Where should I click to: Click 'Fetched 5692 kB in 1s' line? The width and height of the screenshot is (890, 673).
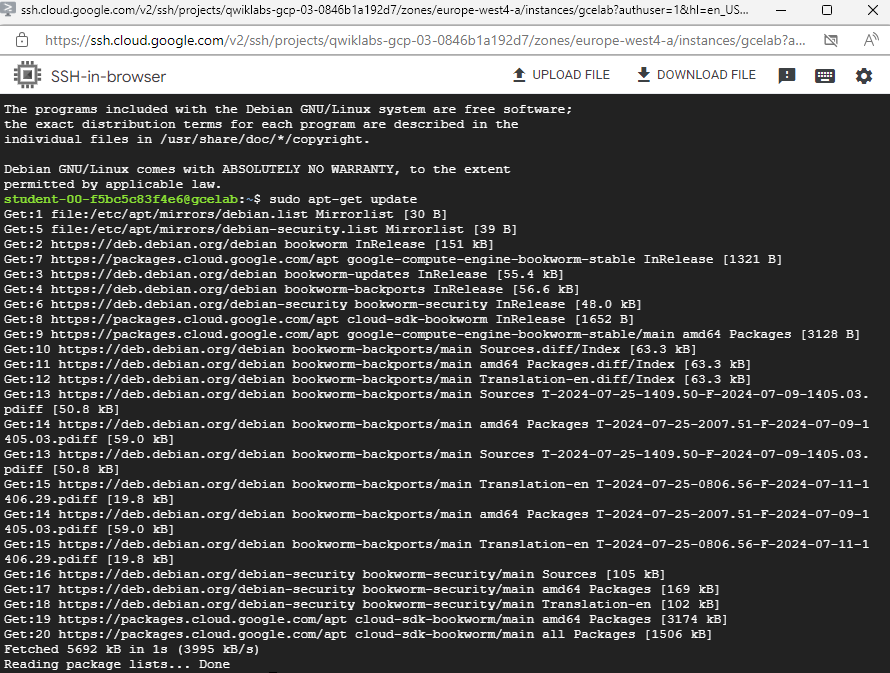pos(131,649)
